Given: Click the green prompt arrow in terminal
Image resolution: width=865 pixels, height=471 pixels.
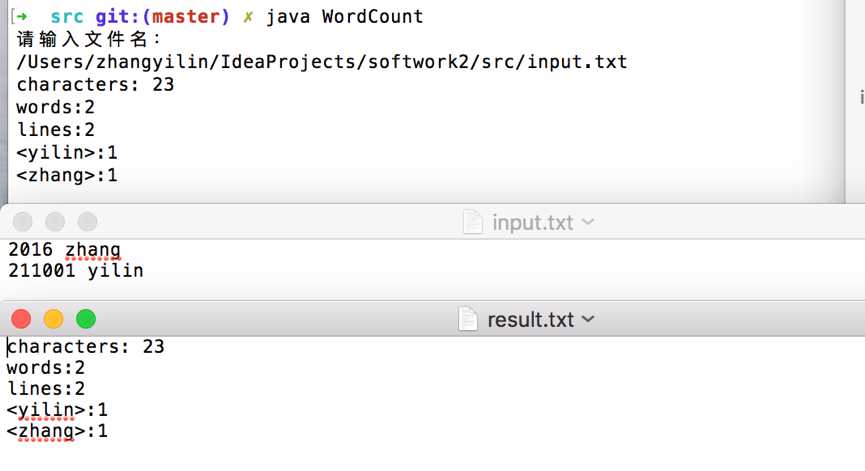Looking at the screenshot, I should (22, 17).
